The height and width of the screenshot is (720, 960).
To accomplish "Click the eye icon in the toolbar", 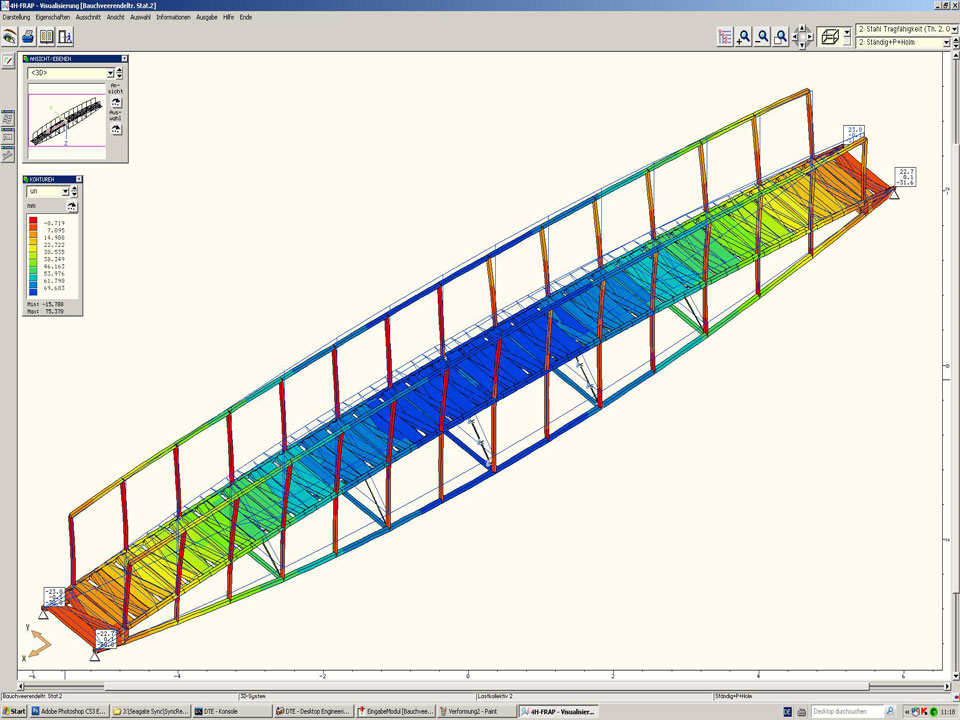I will point(9,37).
